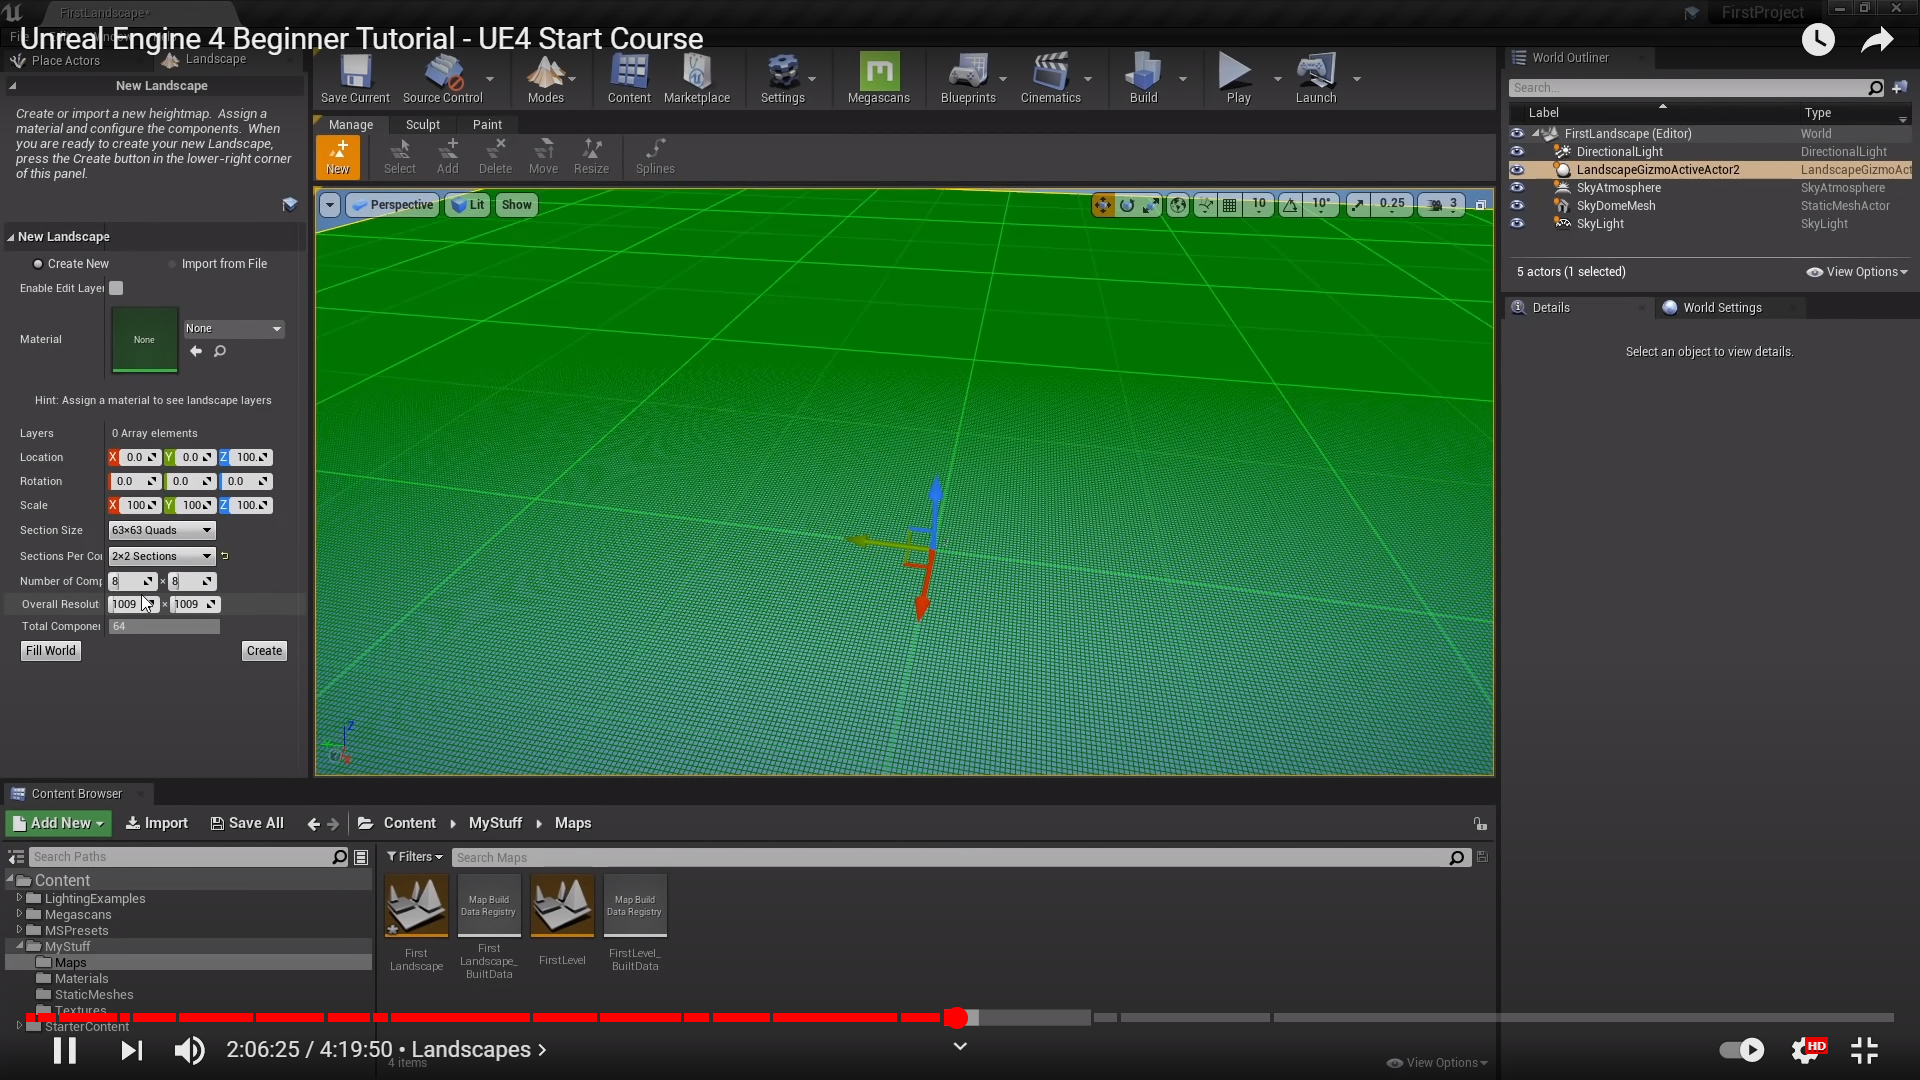Hide the SkyAtmosphere actor with eye icon
Screen dimensions: 1920x1080
coord(1517,188)
